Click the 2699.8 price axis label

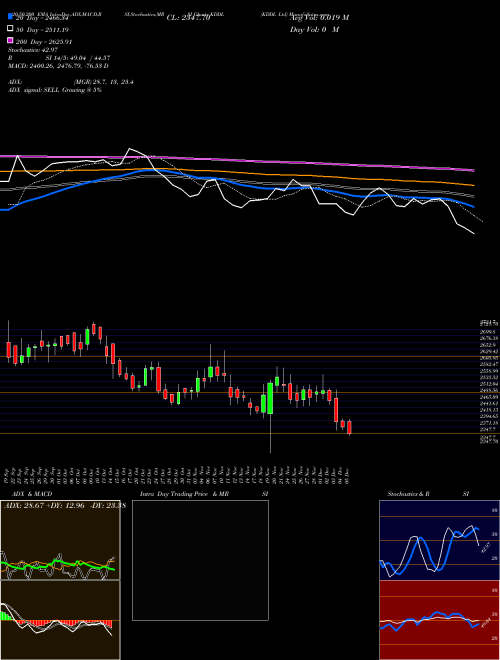click(487, 332)
